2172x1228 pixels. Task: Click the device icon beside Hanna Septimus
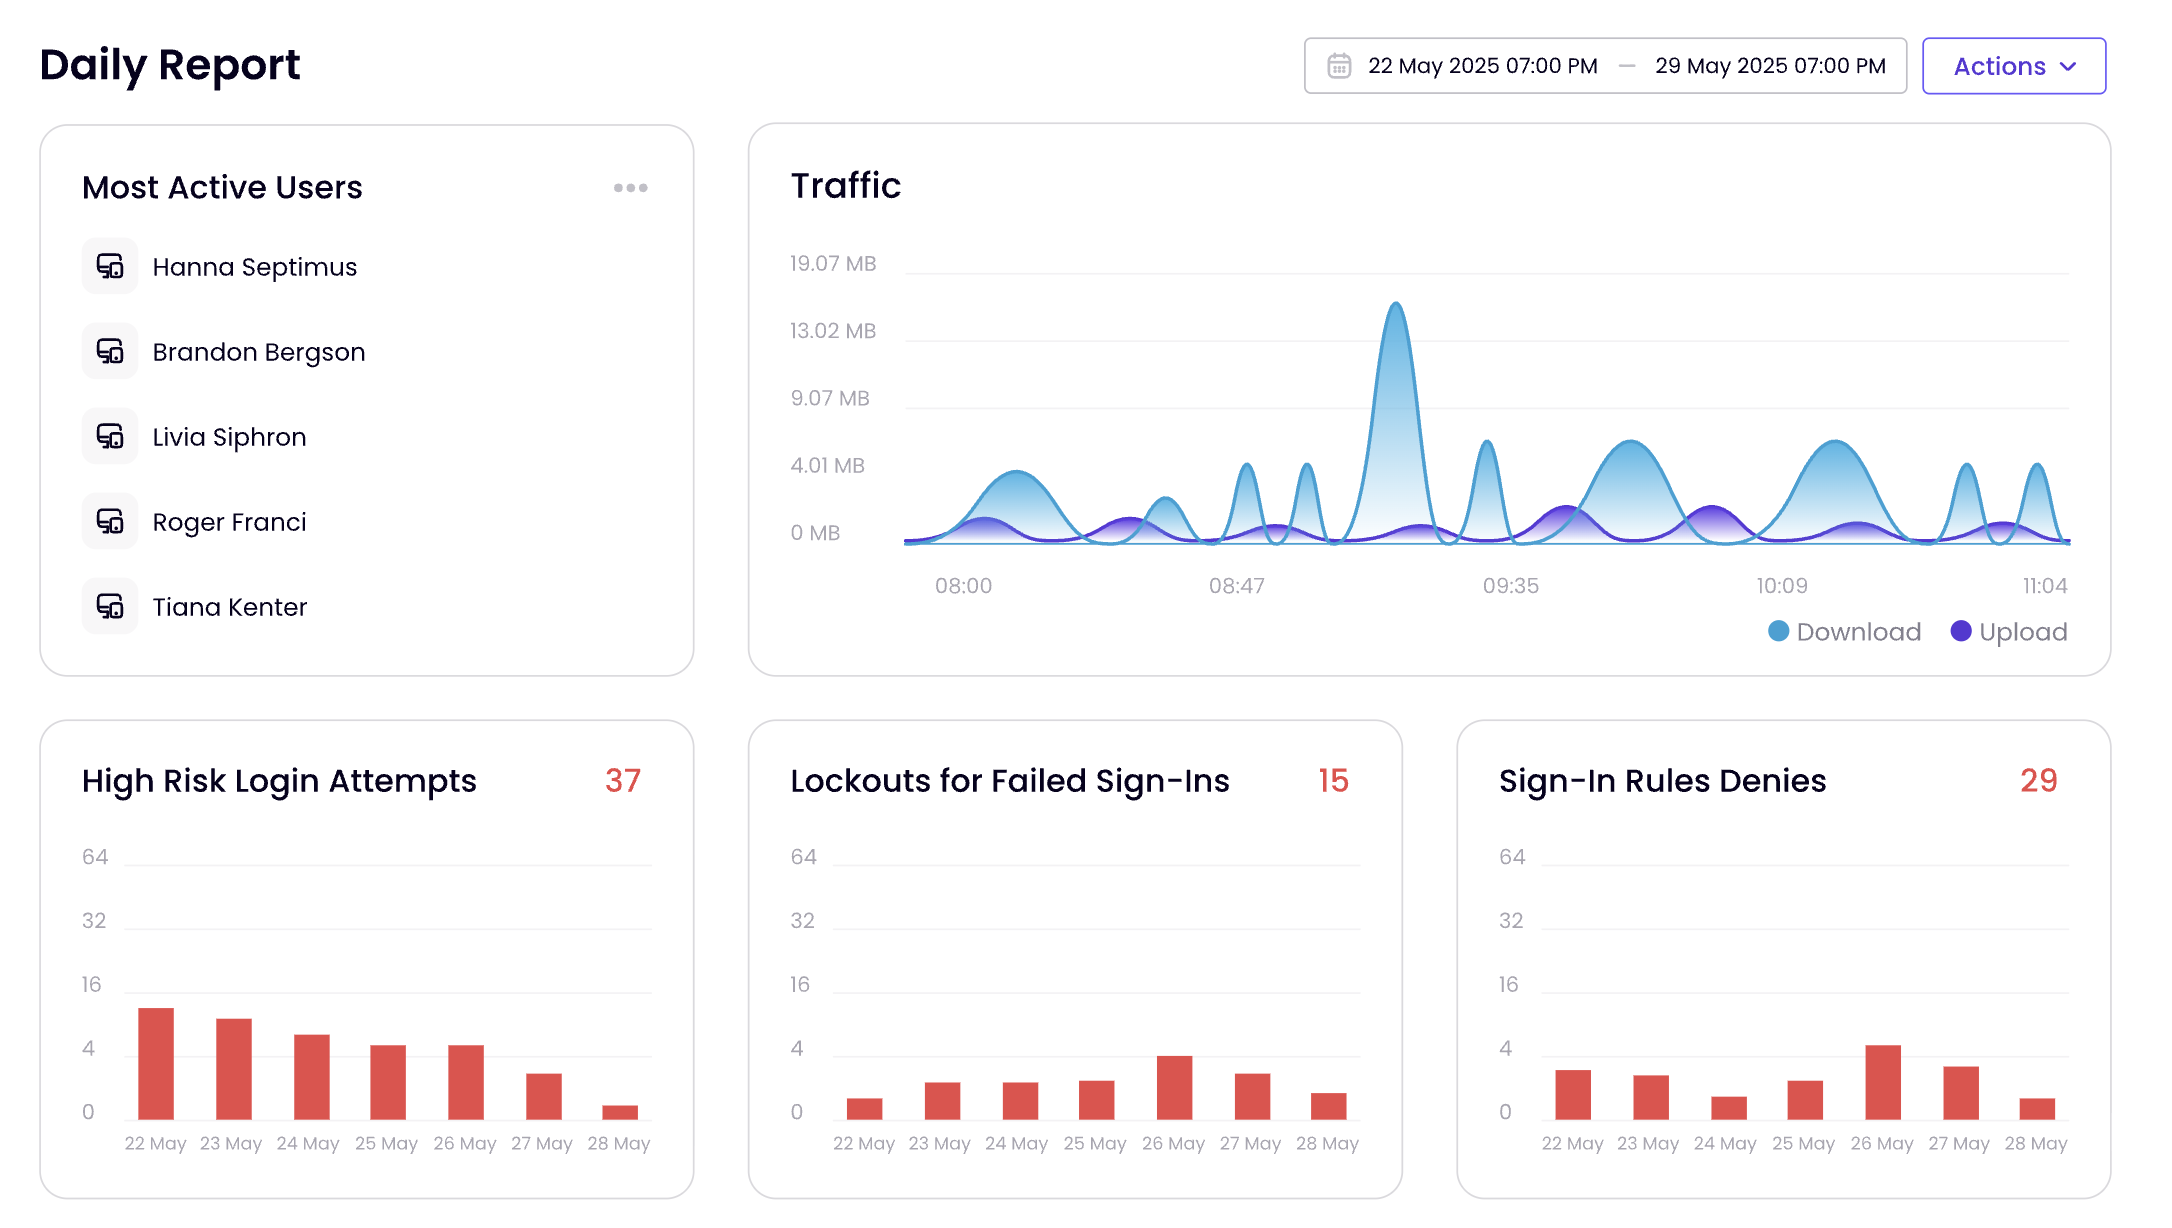(x=110, y=266)
